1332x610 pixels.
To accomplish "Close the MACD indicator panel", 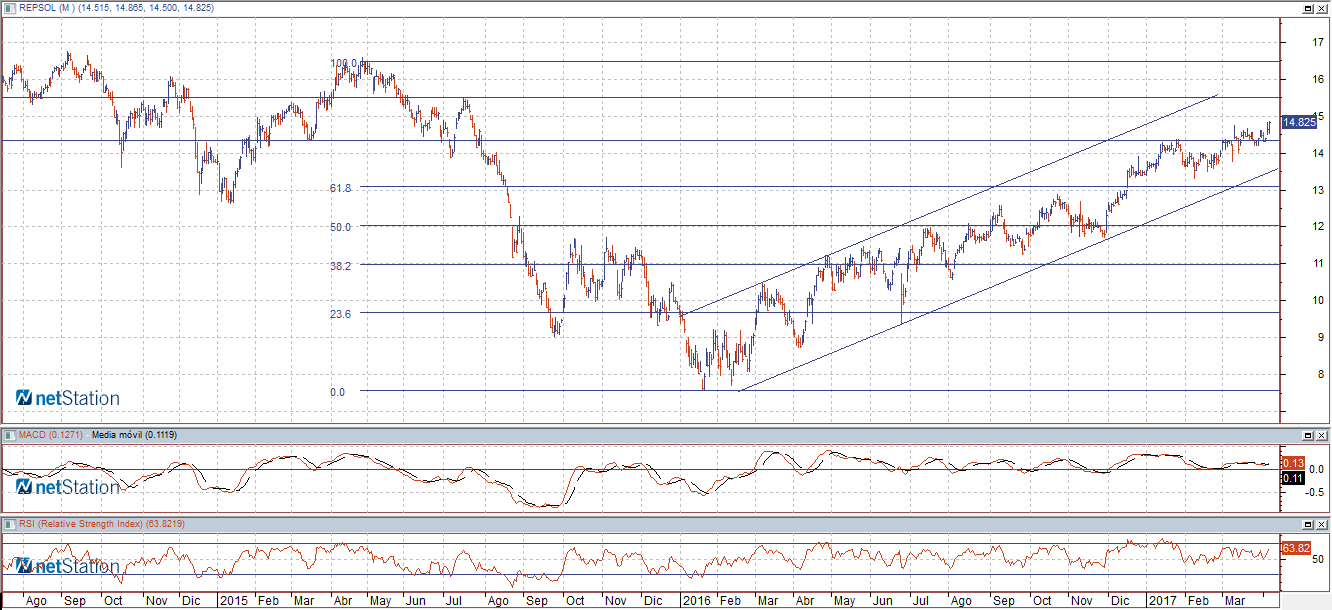I will point(1321,436).
